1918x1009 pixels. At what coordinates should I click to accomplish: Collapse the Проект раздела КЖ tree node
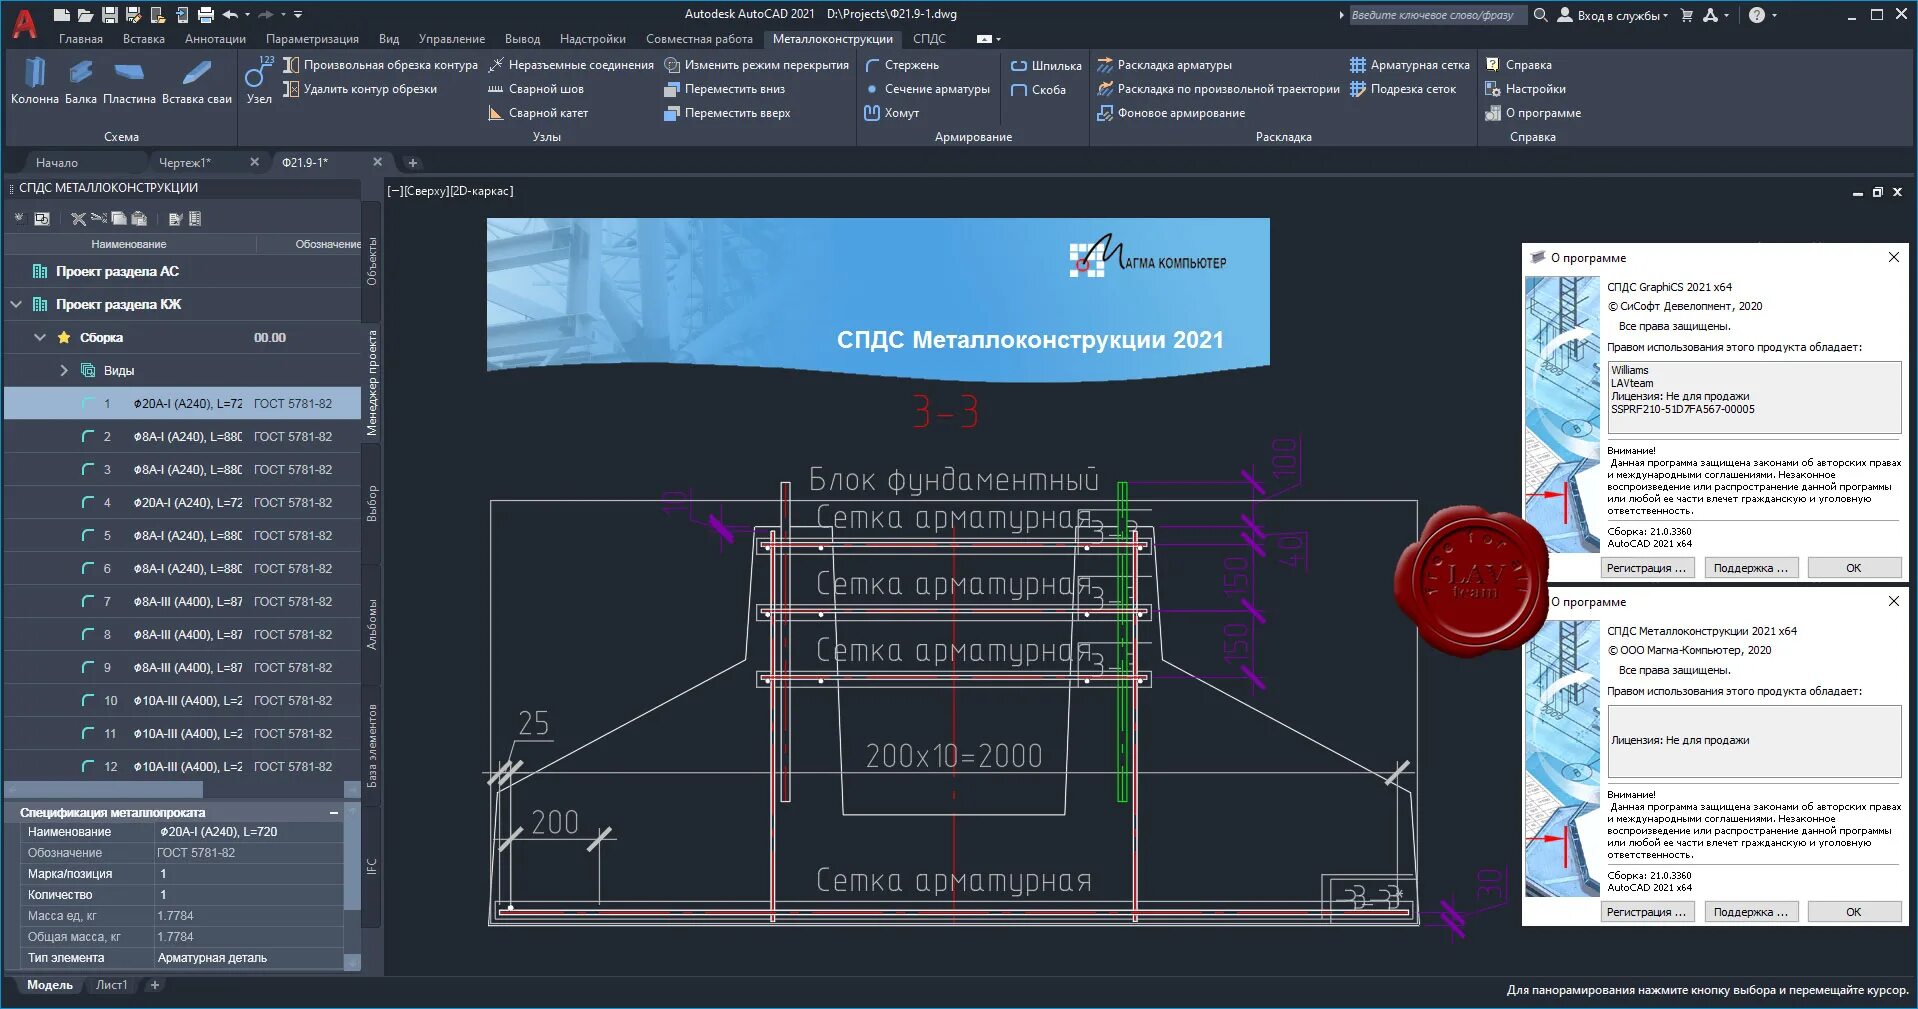click(16, 304)
